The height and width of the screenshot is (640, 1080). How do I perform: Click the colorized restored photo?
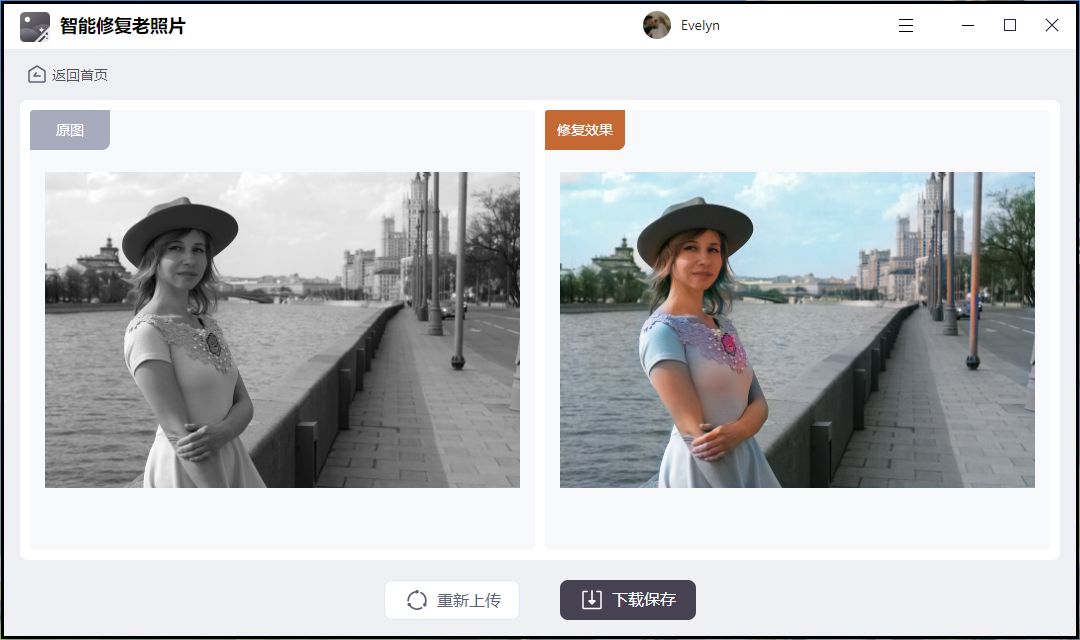pyautogui.click(x=797, y=330)
